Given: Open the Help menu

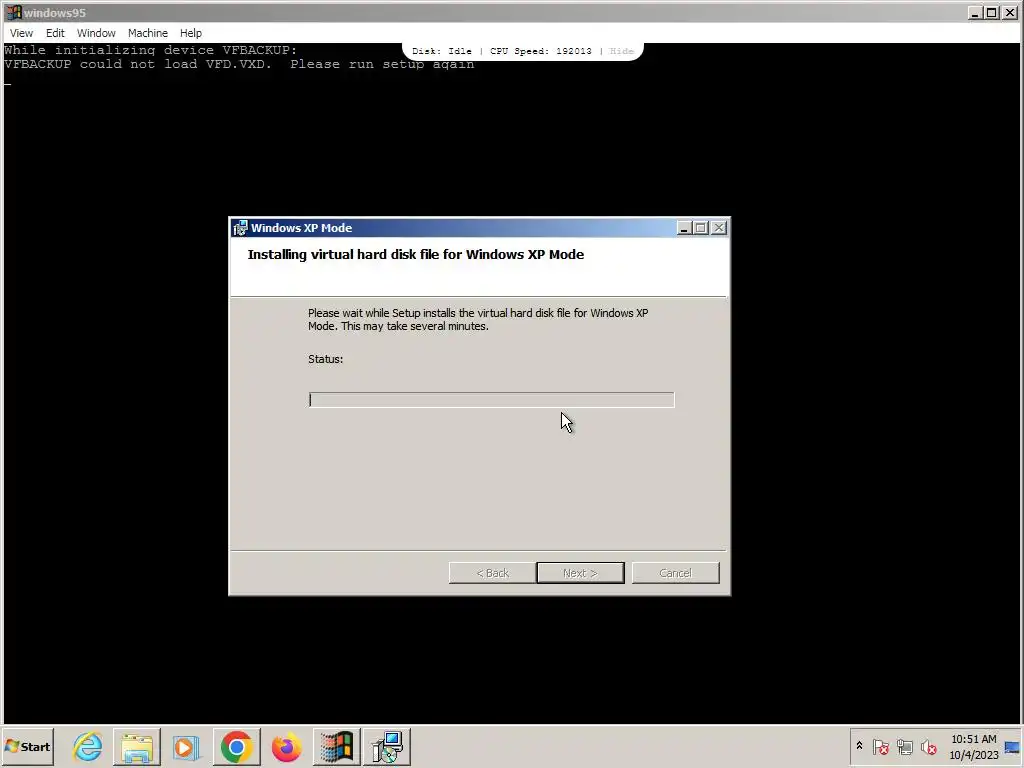Looking at the screenshot, I should coord(191,33).
